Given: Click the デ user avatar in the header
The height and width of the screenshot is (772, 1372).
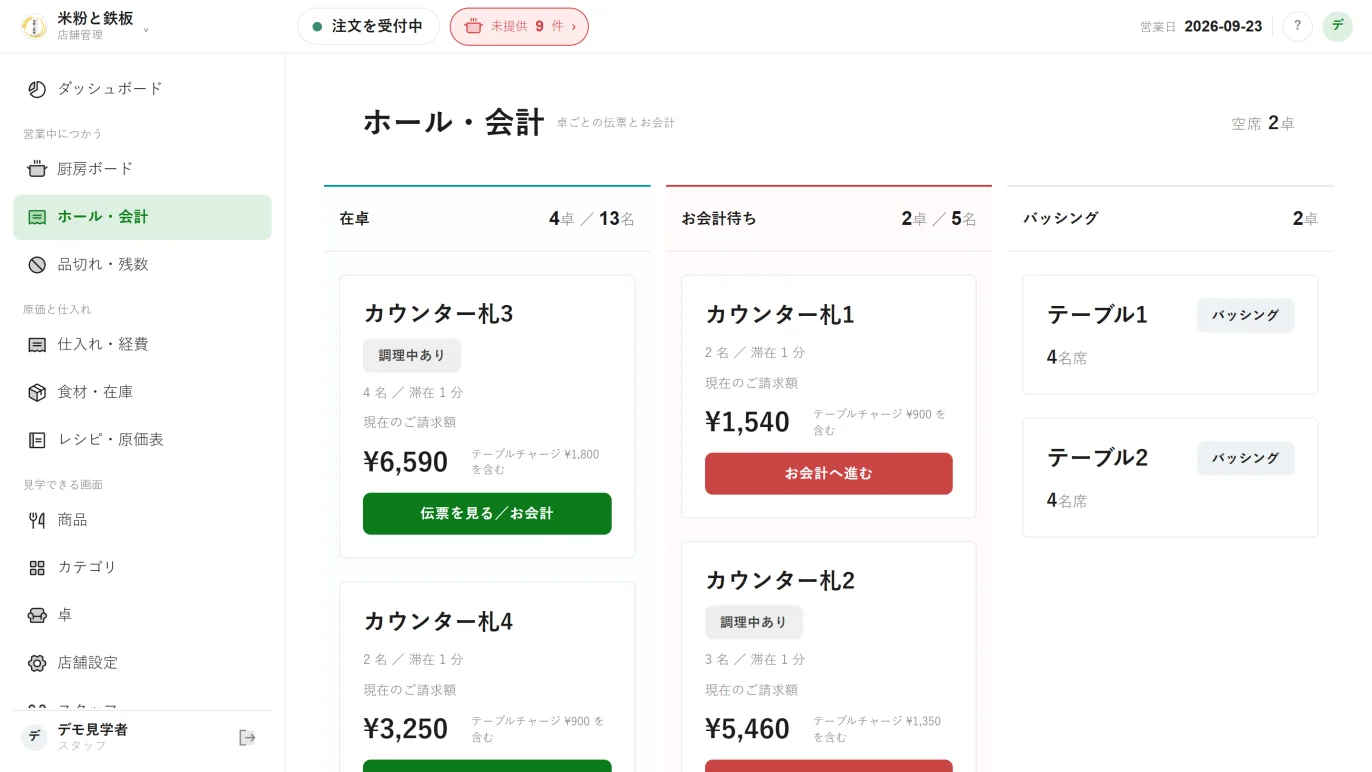Looking at the screenshot, I should tap(1337, 27).
